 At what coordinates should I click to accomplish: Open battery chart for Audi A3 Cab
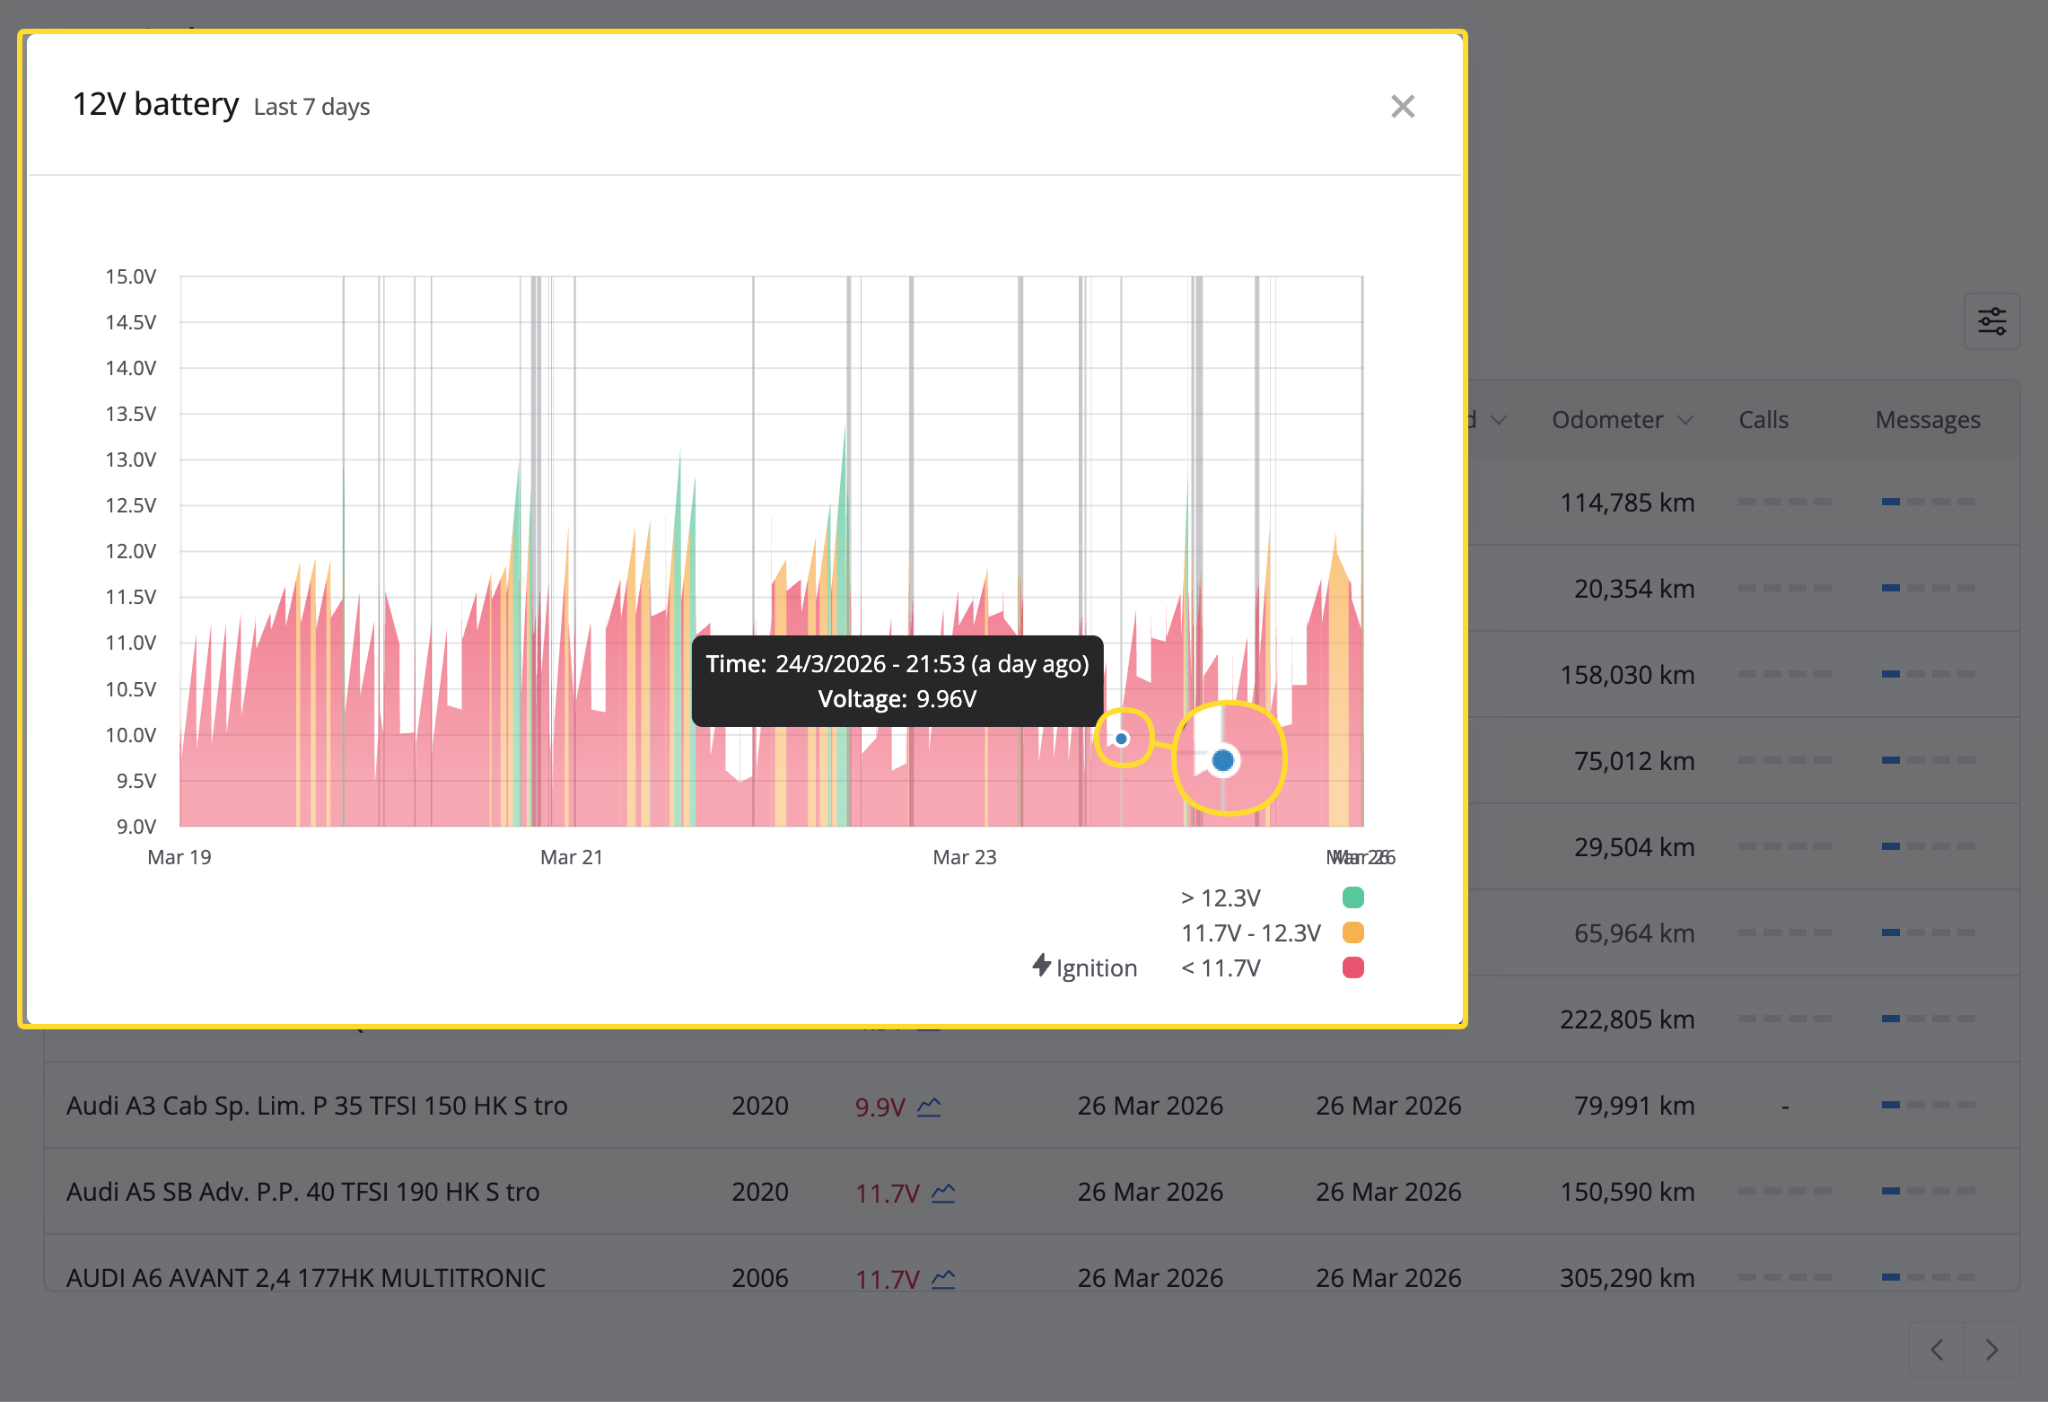(929, 1107)
